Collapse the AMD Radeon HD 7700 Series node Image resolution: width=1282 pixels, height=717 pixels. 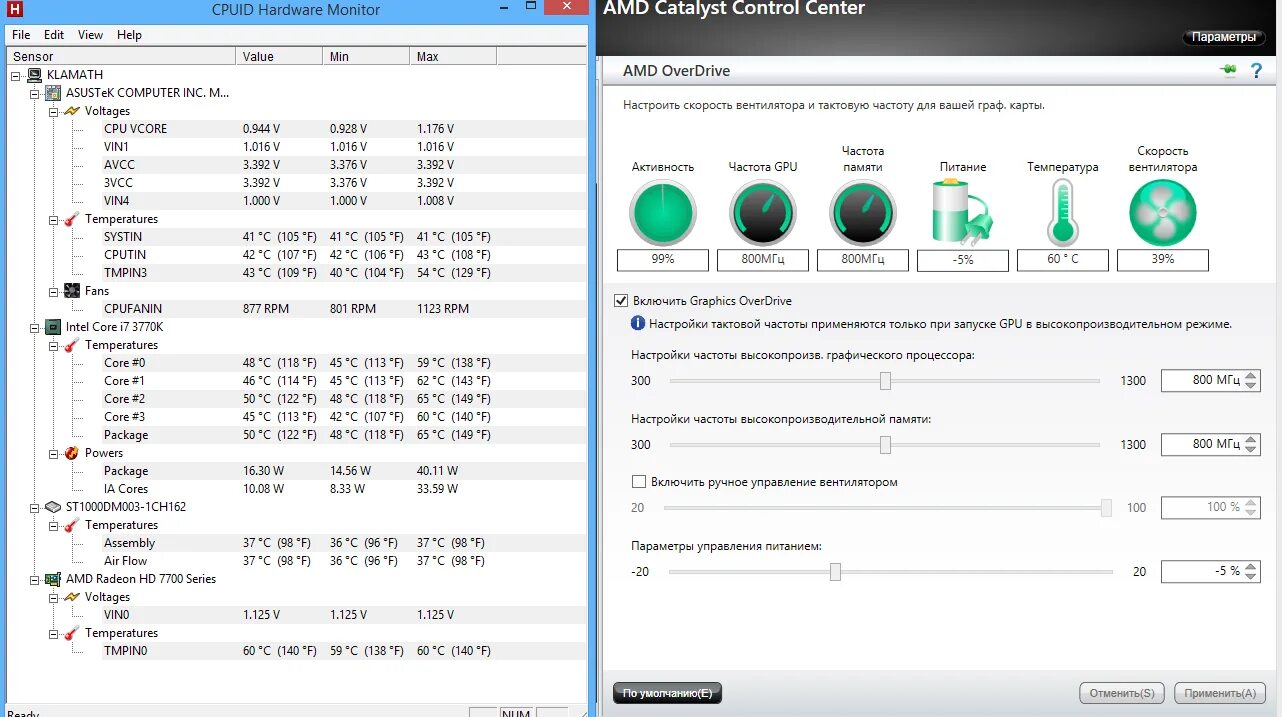click(x=35, y=579)
